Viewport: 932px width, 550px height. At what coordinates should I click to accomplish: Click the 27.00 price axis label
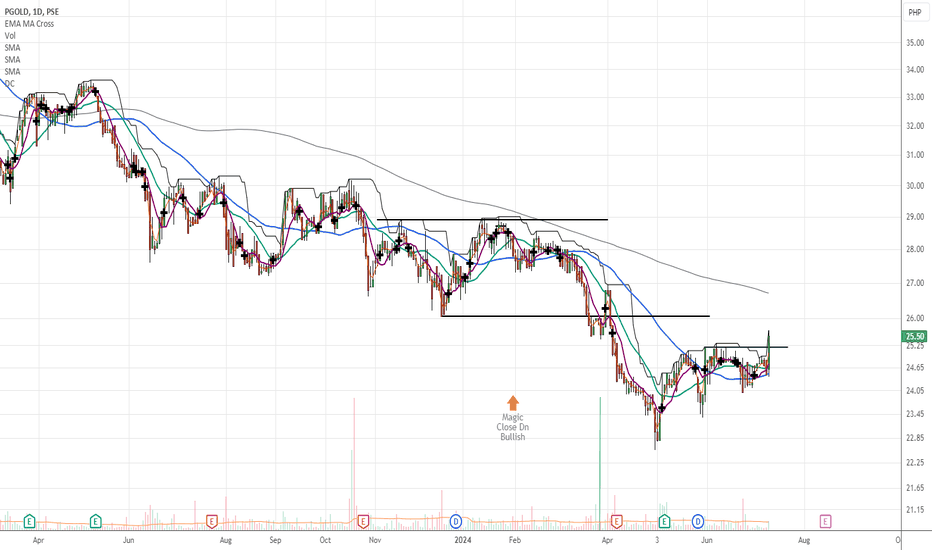915,283
